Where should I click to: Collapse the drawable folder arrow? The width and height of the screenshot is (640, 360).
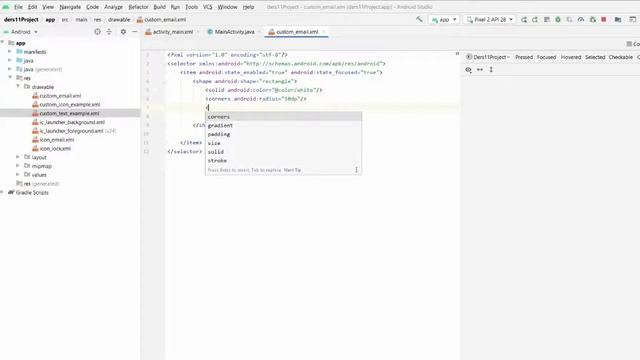[x=18, y=87]
